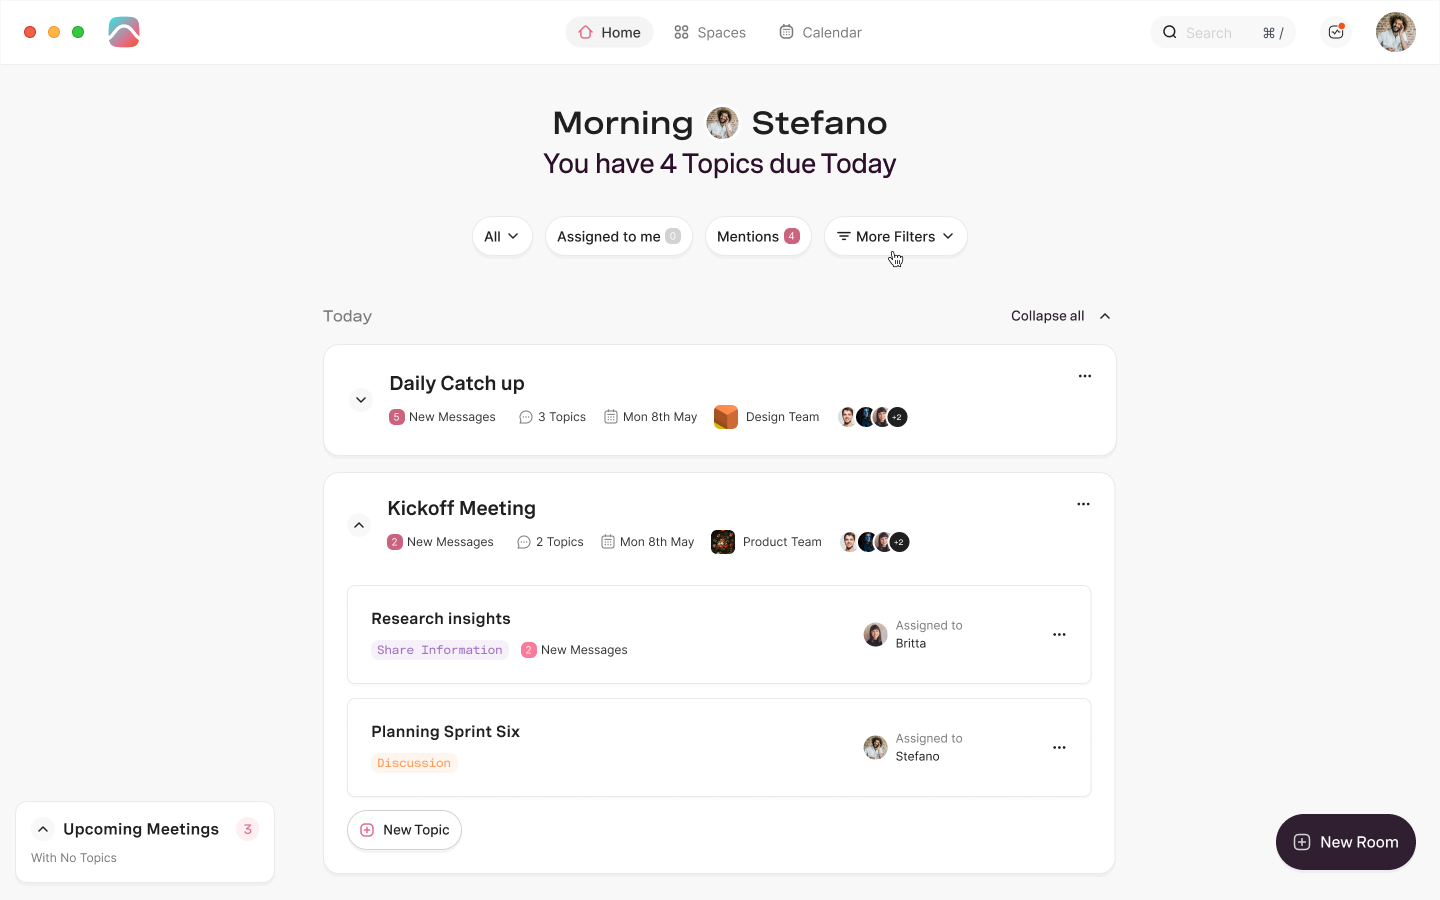Click the New Room button
The height and width of the screenshot is (900, 1440).
1345,842
